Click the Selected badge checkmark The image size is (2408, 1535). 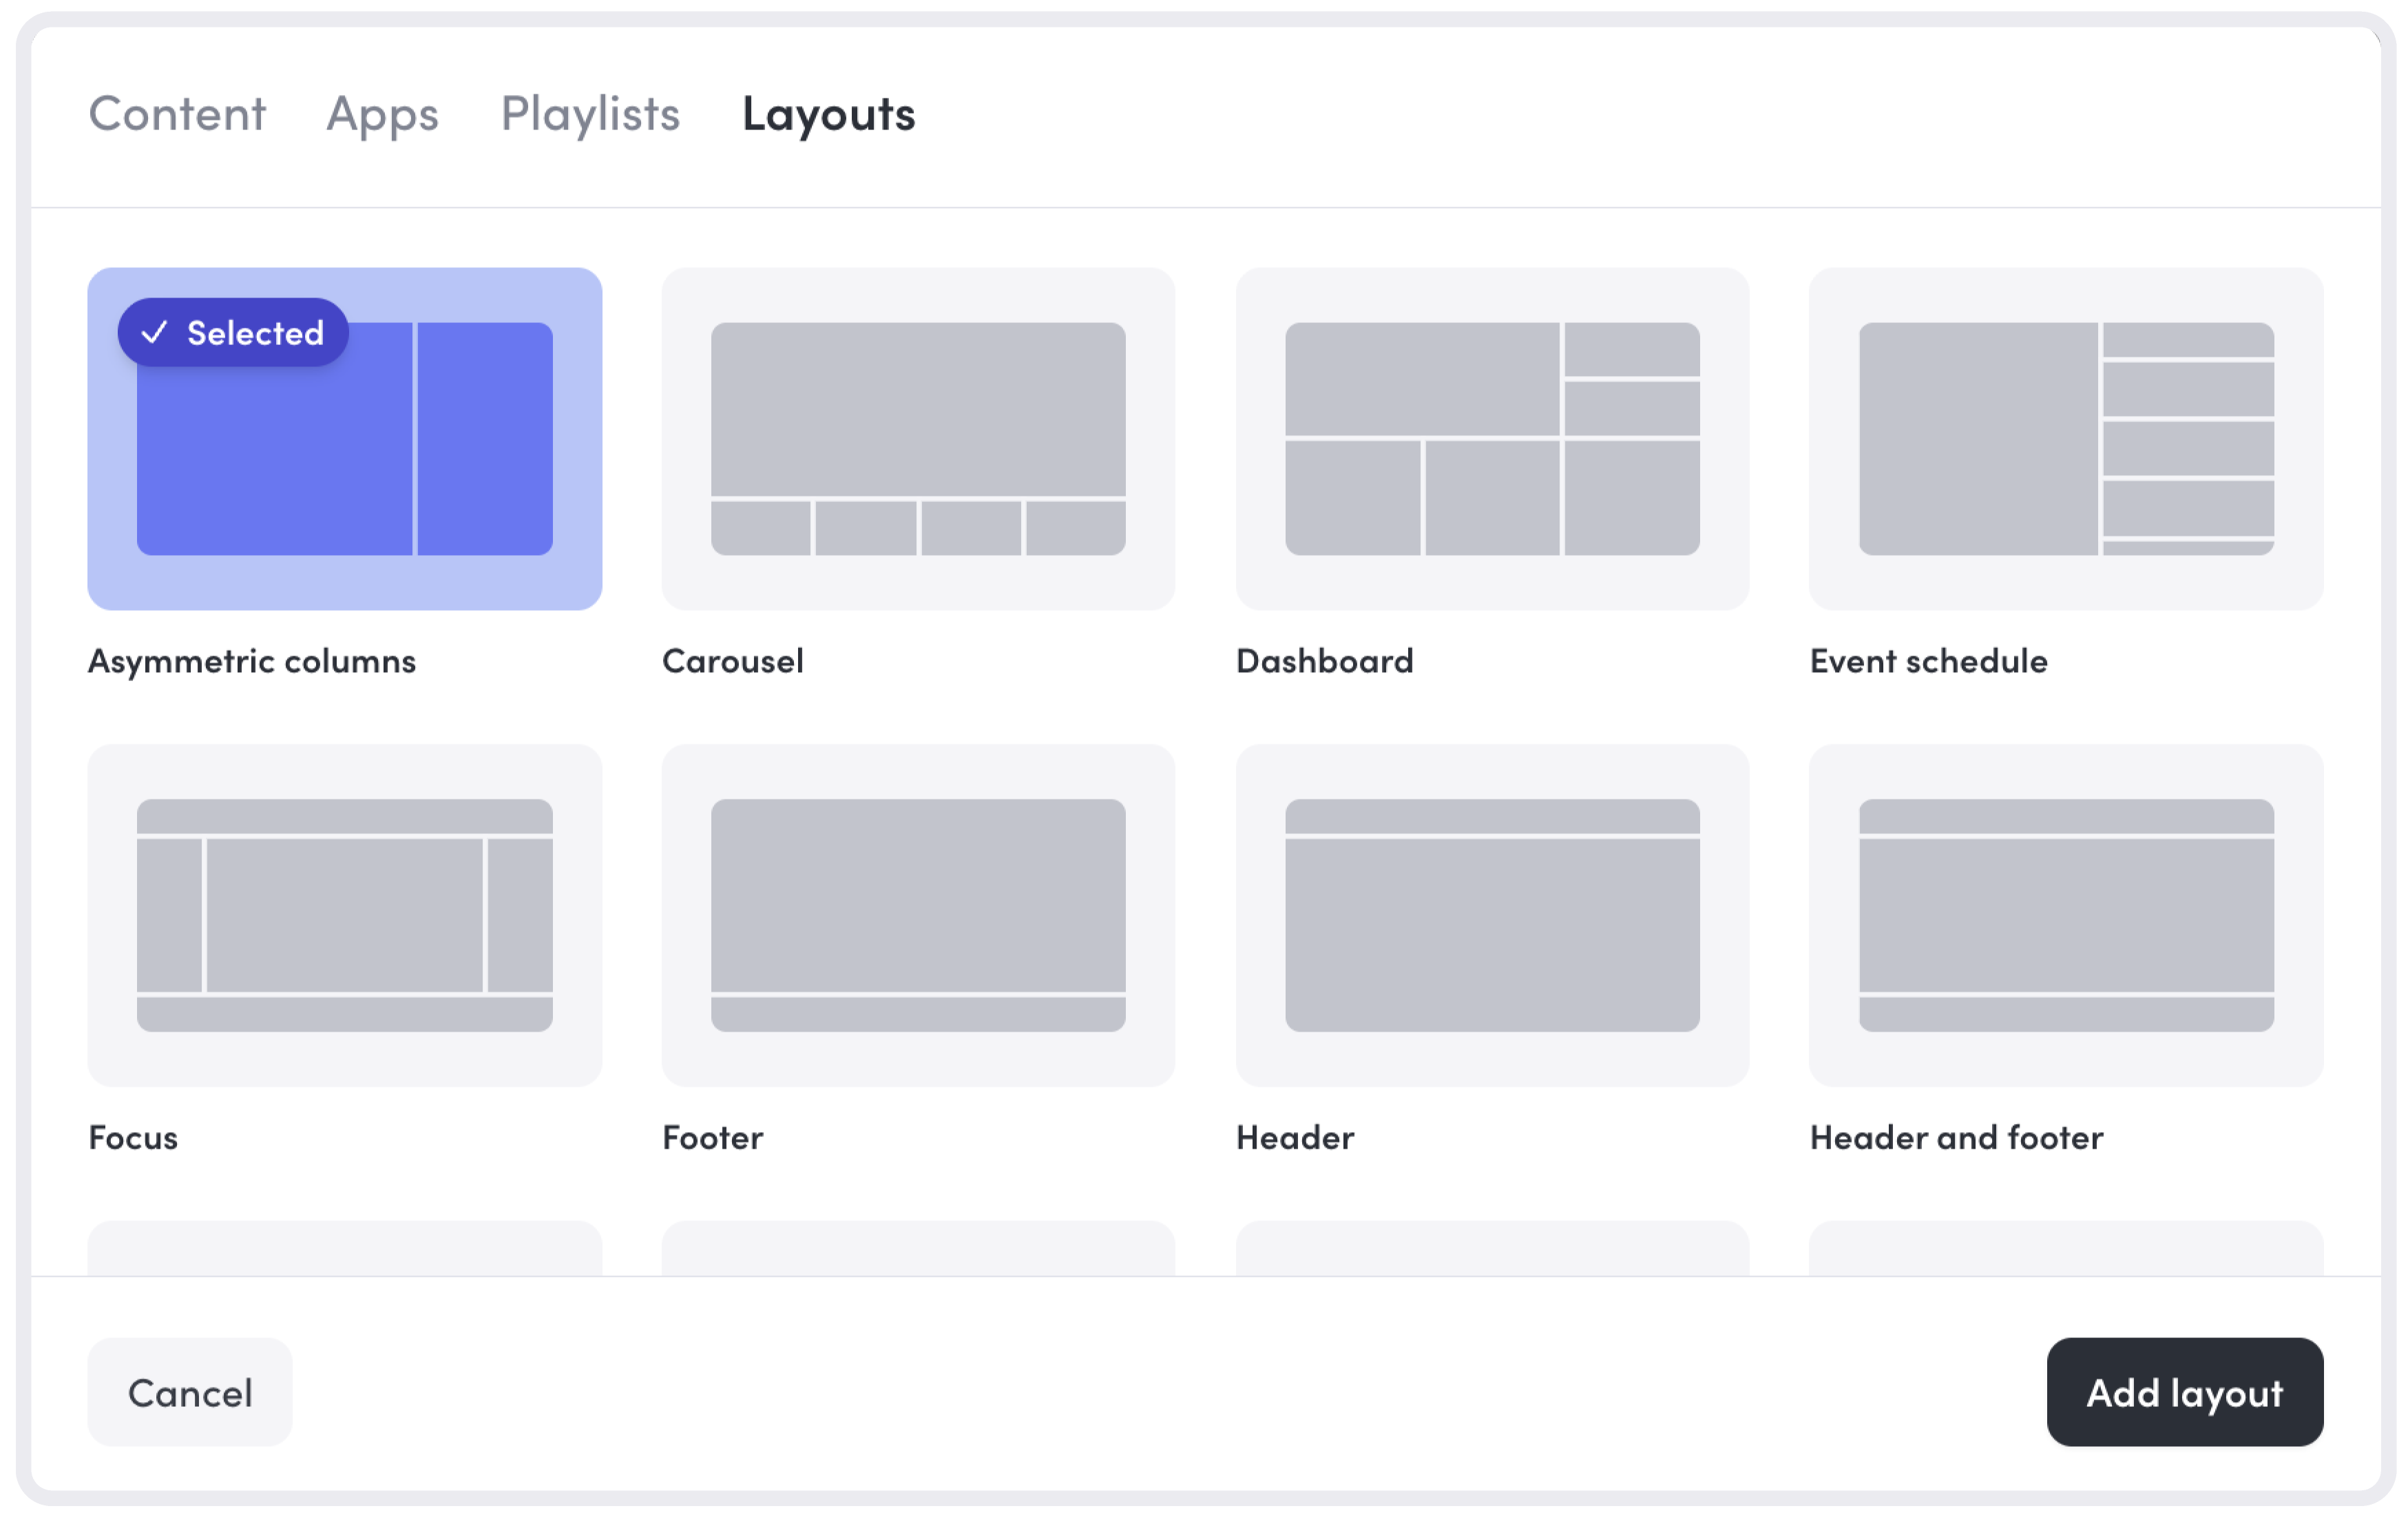[x=155, y=332]
